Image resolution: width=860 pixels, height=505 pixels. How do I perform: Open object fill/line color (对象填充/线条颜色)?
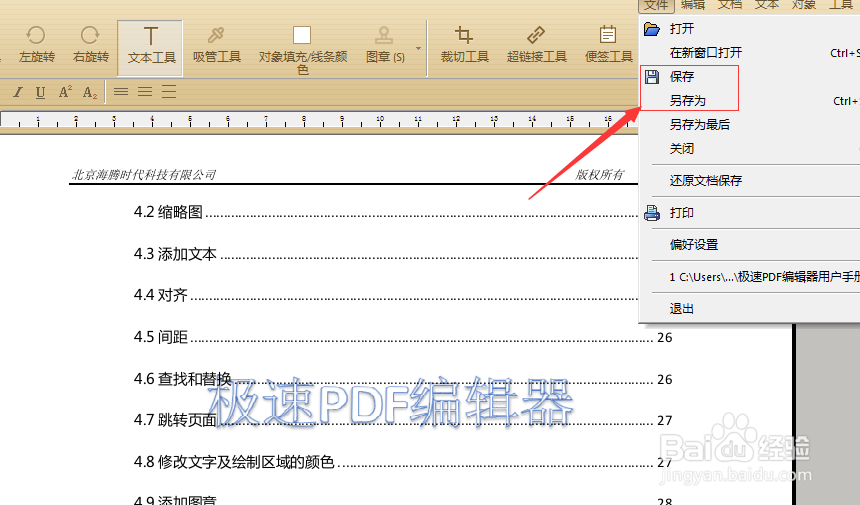tap(302, 50)
